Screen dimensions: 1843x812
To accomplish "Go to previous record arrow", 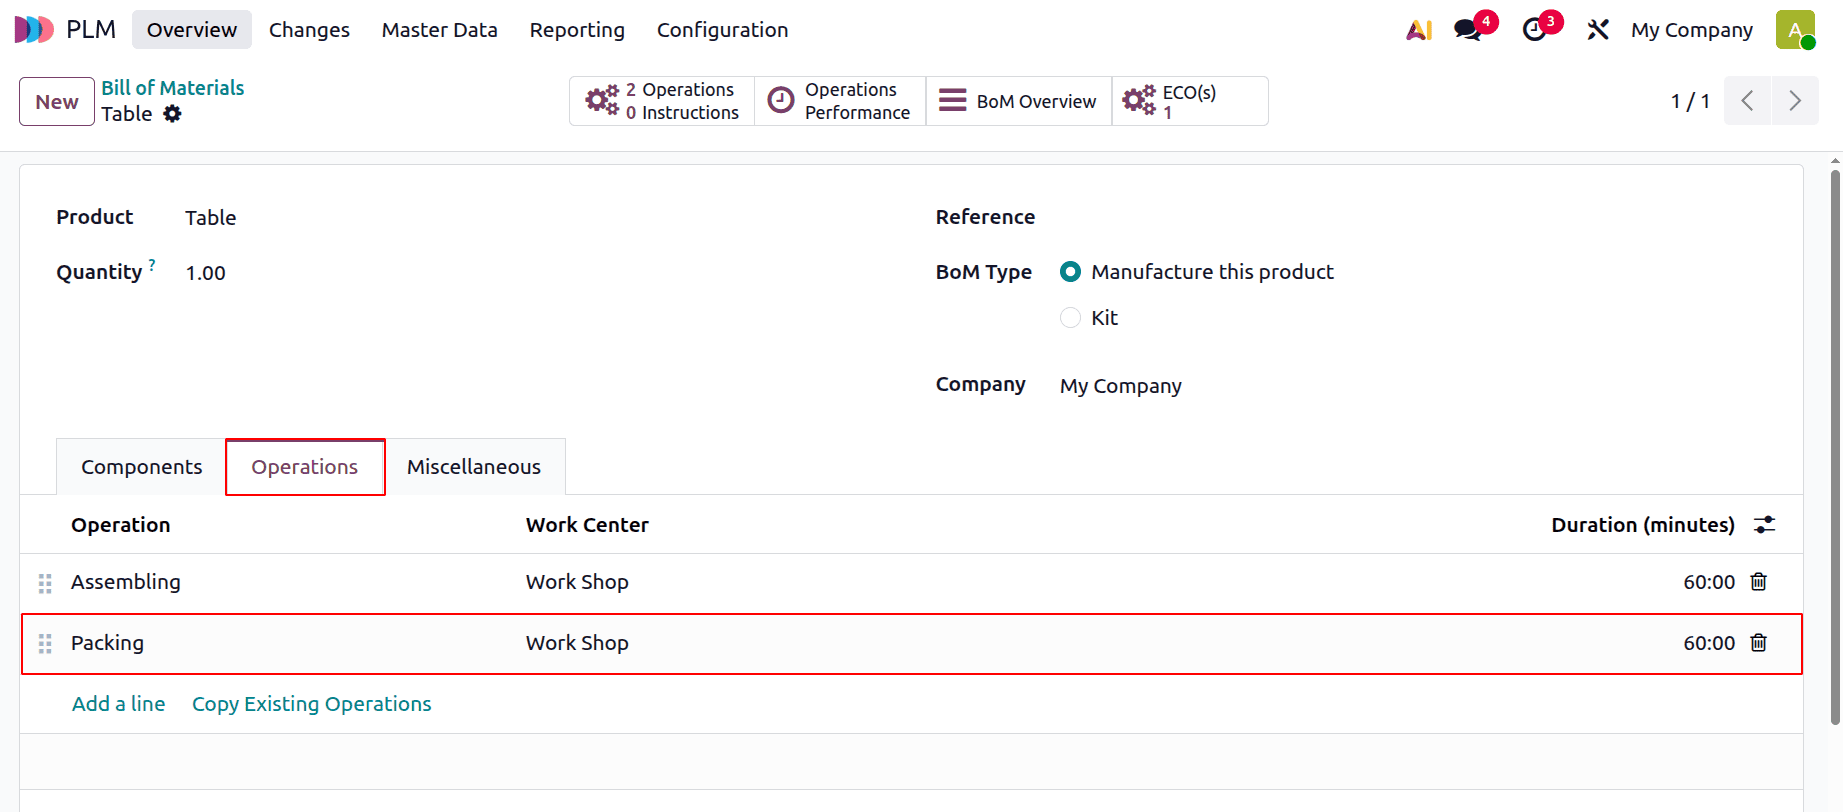I will tap(1748, 101).
